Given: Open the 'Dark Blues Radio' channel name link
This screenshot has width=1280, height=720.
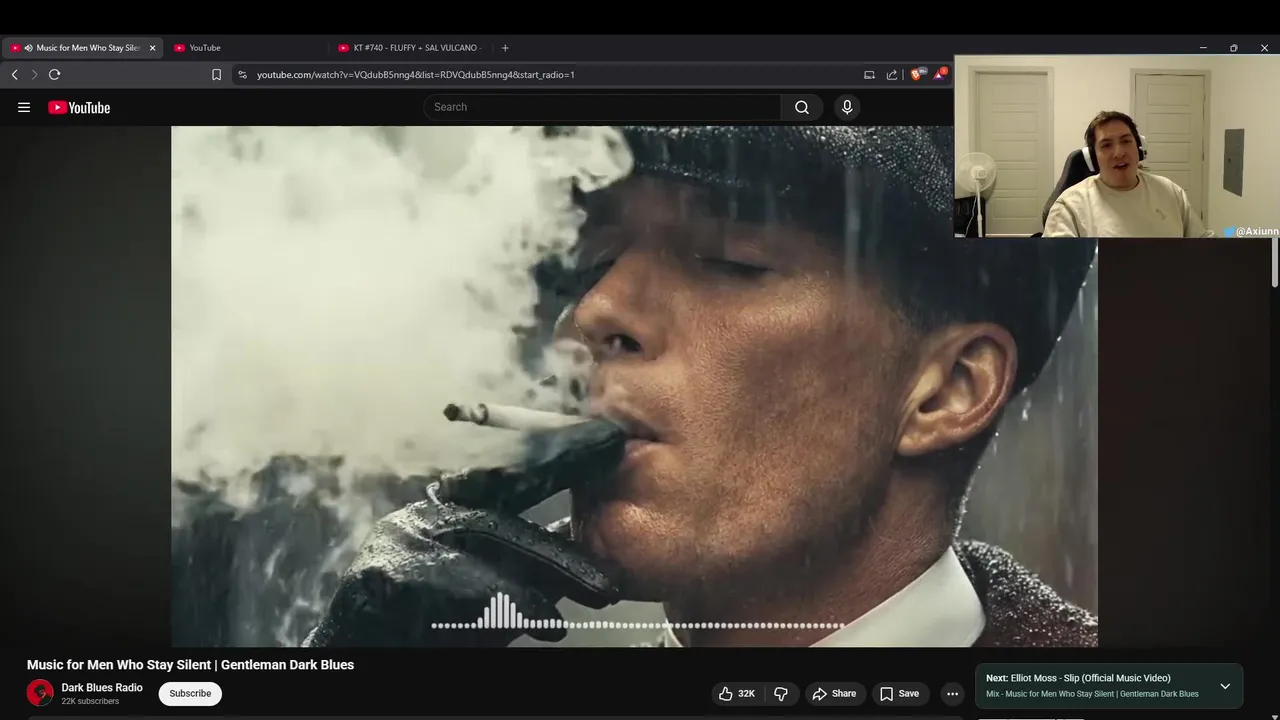Looking at the screenshot, I should [102, 688].
